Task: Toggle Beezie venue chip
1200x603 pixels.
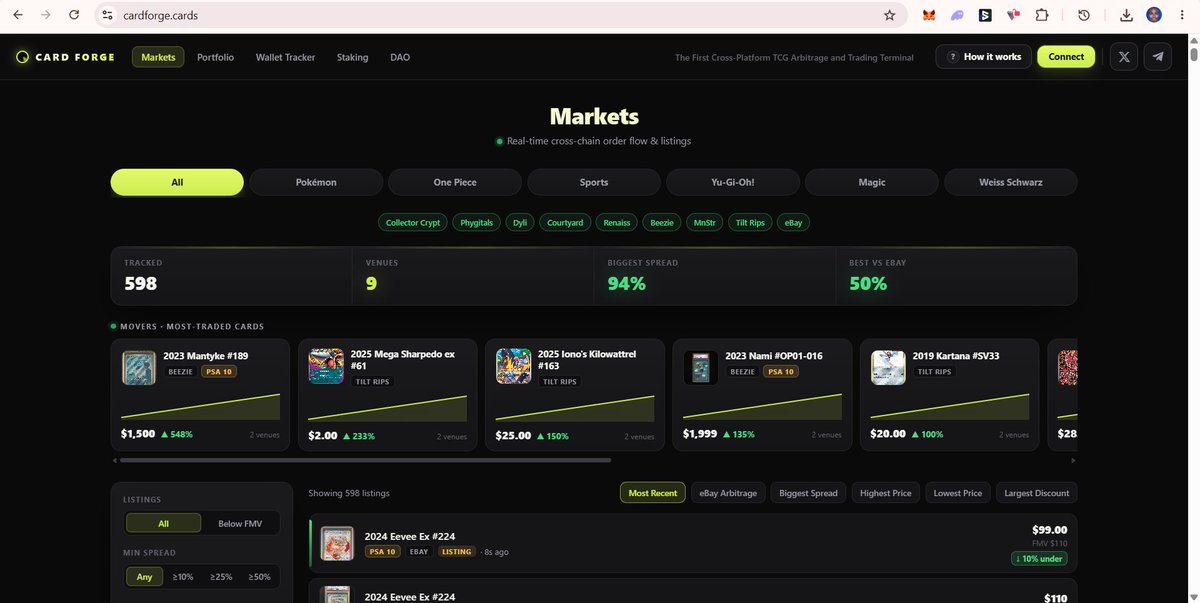Action: pos(662,223)
